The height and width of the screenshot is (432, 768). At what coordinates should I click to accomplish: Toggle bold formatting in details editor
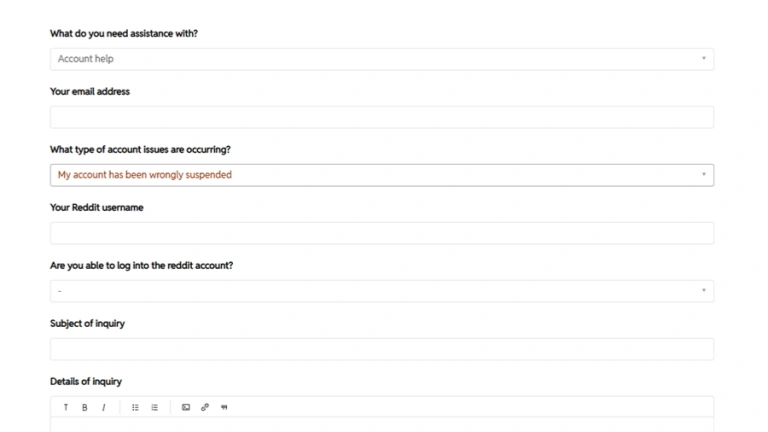coord(84,407)
